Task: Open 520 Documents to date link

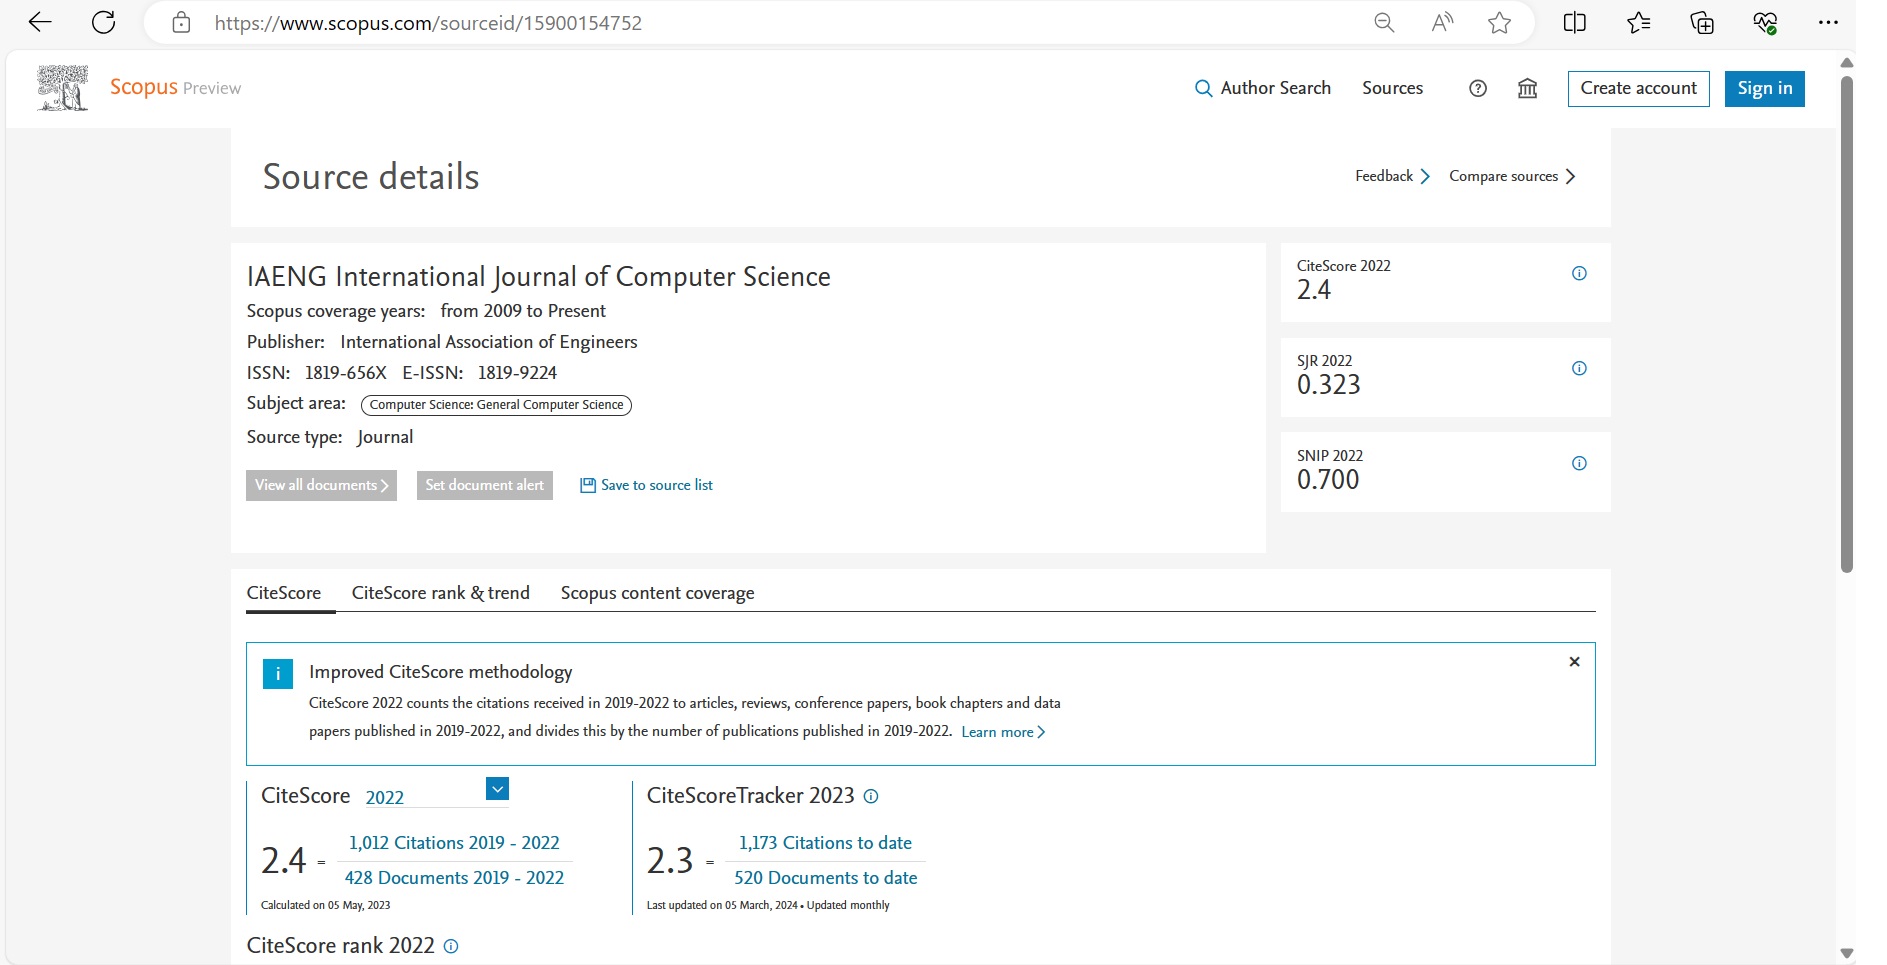Action: [x=825, y=878]
